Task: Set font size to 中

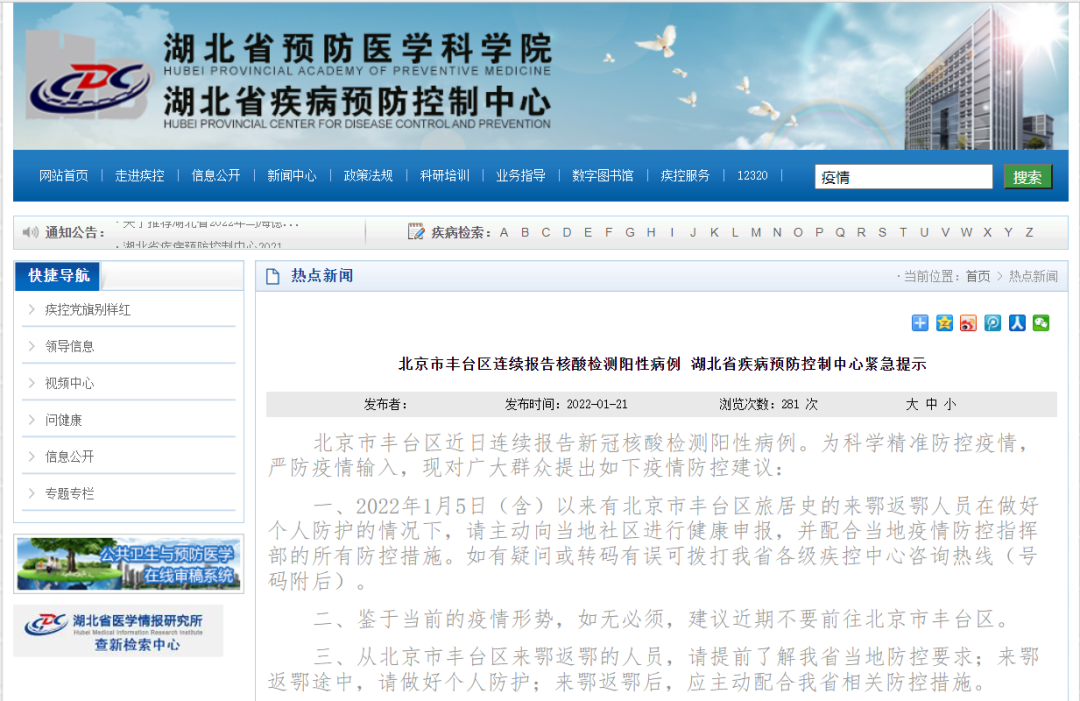Action: (x=931, y=404)
